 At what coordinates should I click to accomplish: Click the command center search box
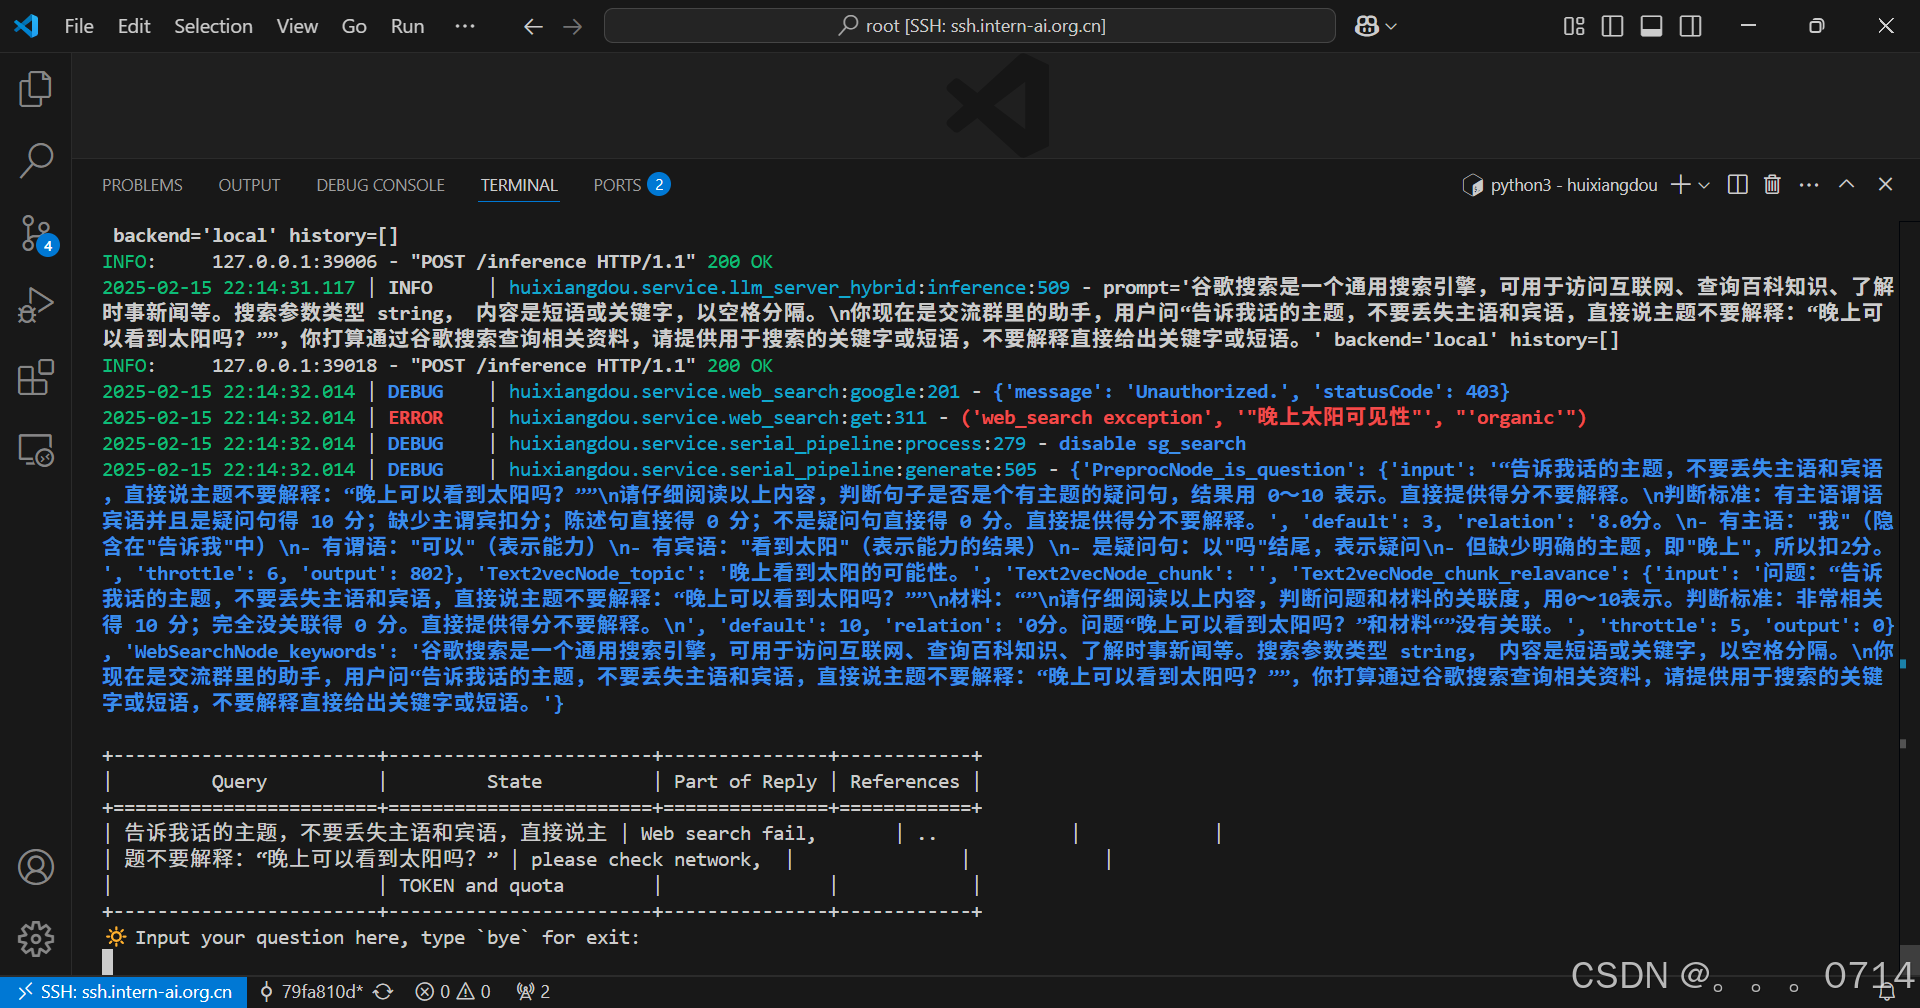970,26
